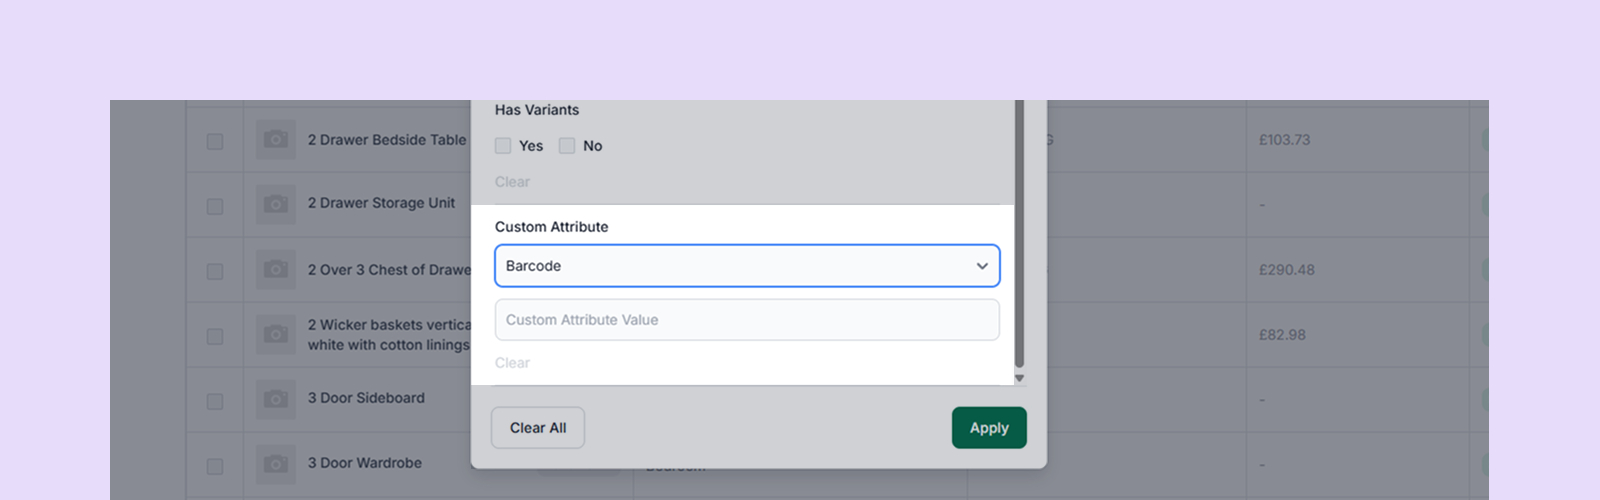The width and height of the screenshot is (1600, 500).
Task: Click the camera placeholder for 2 Drawer Bedside Table
Action: click(x=276, y=141)
